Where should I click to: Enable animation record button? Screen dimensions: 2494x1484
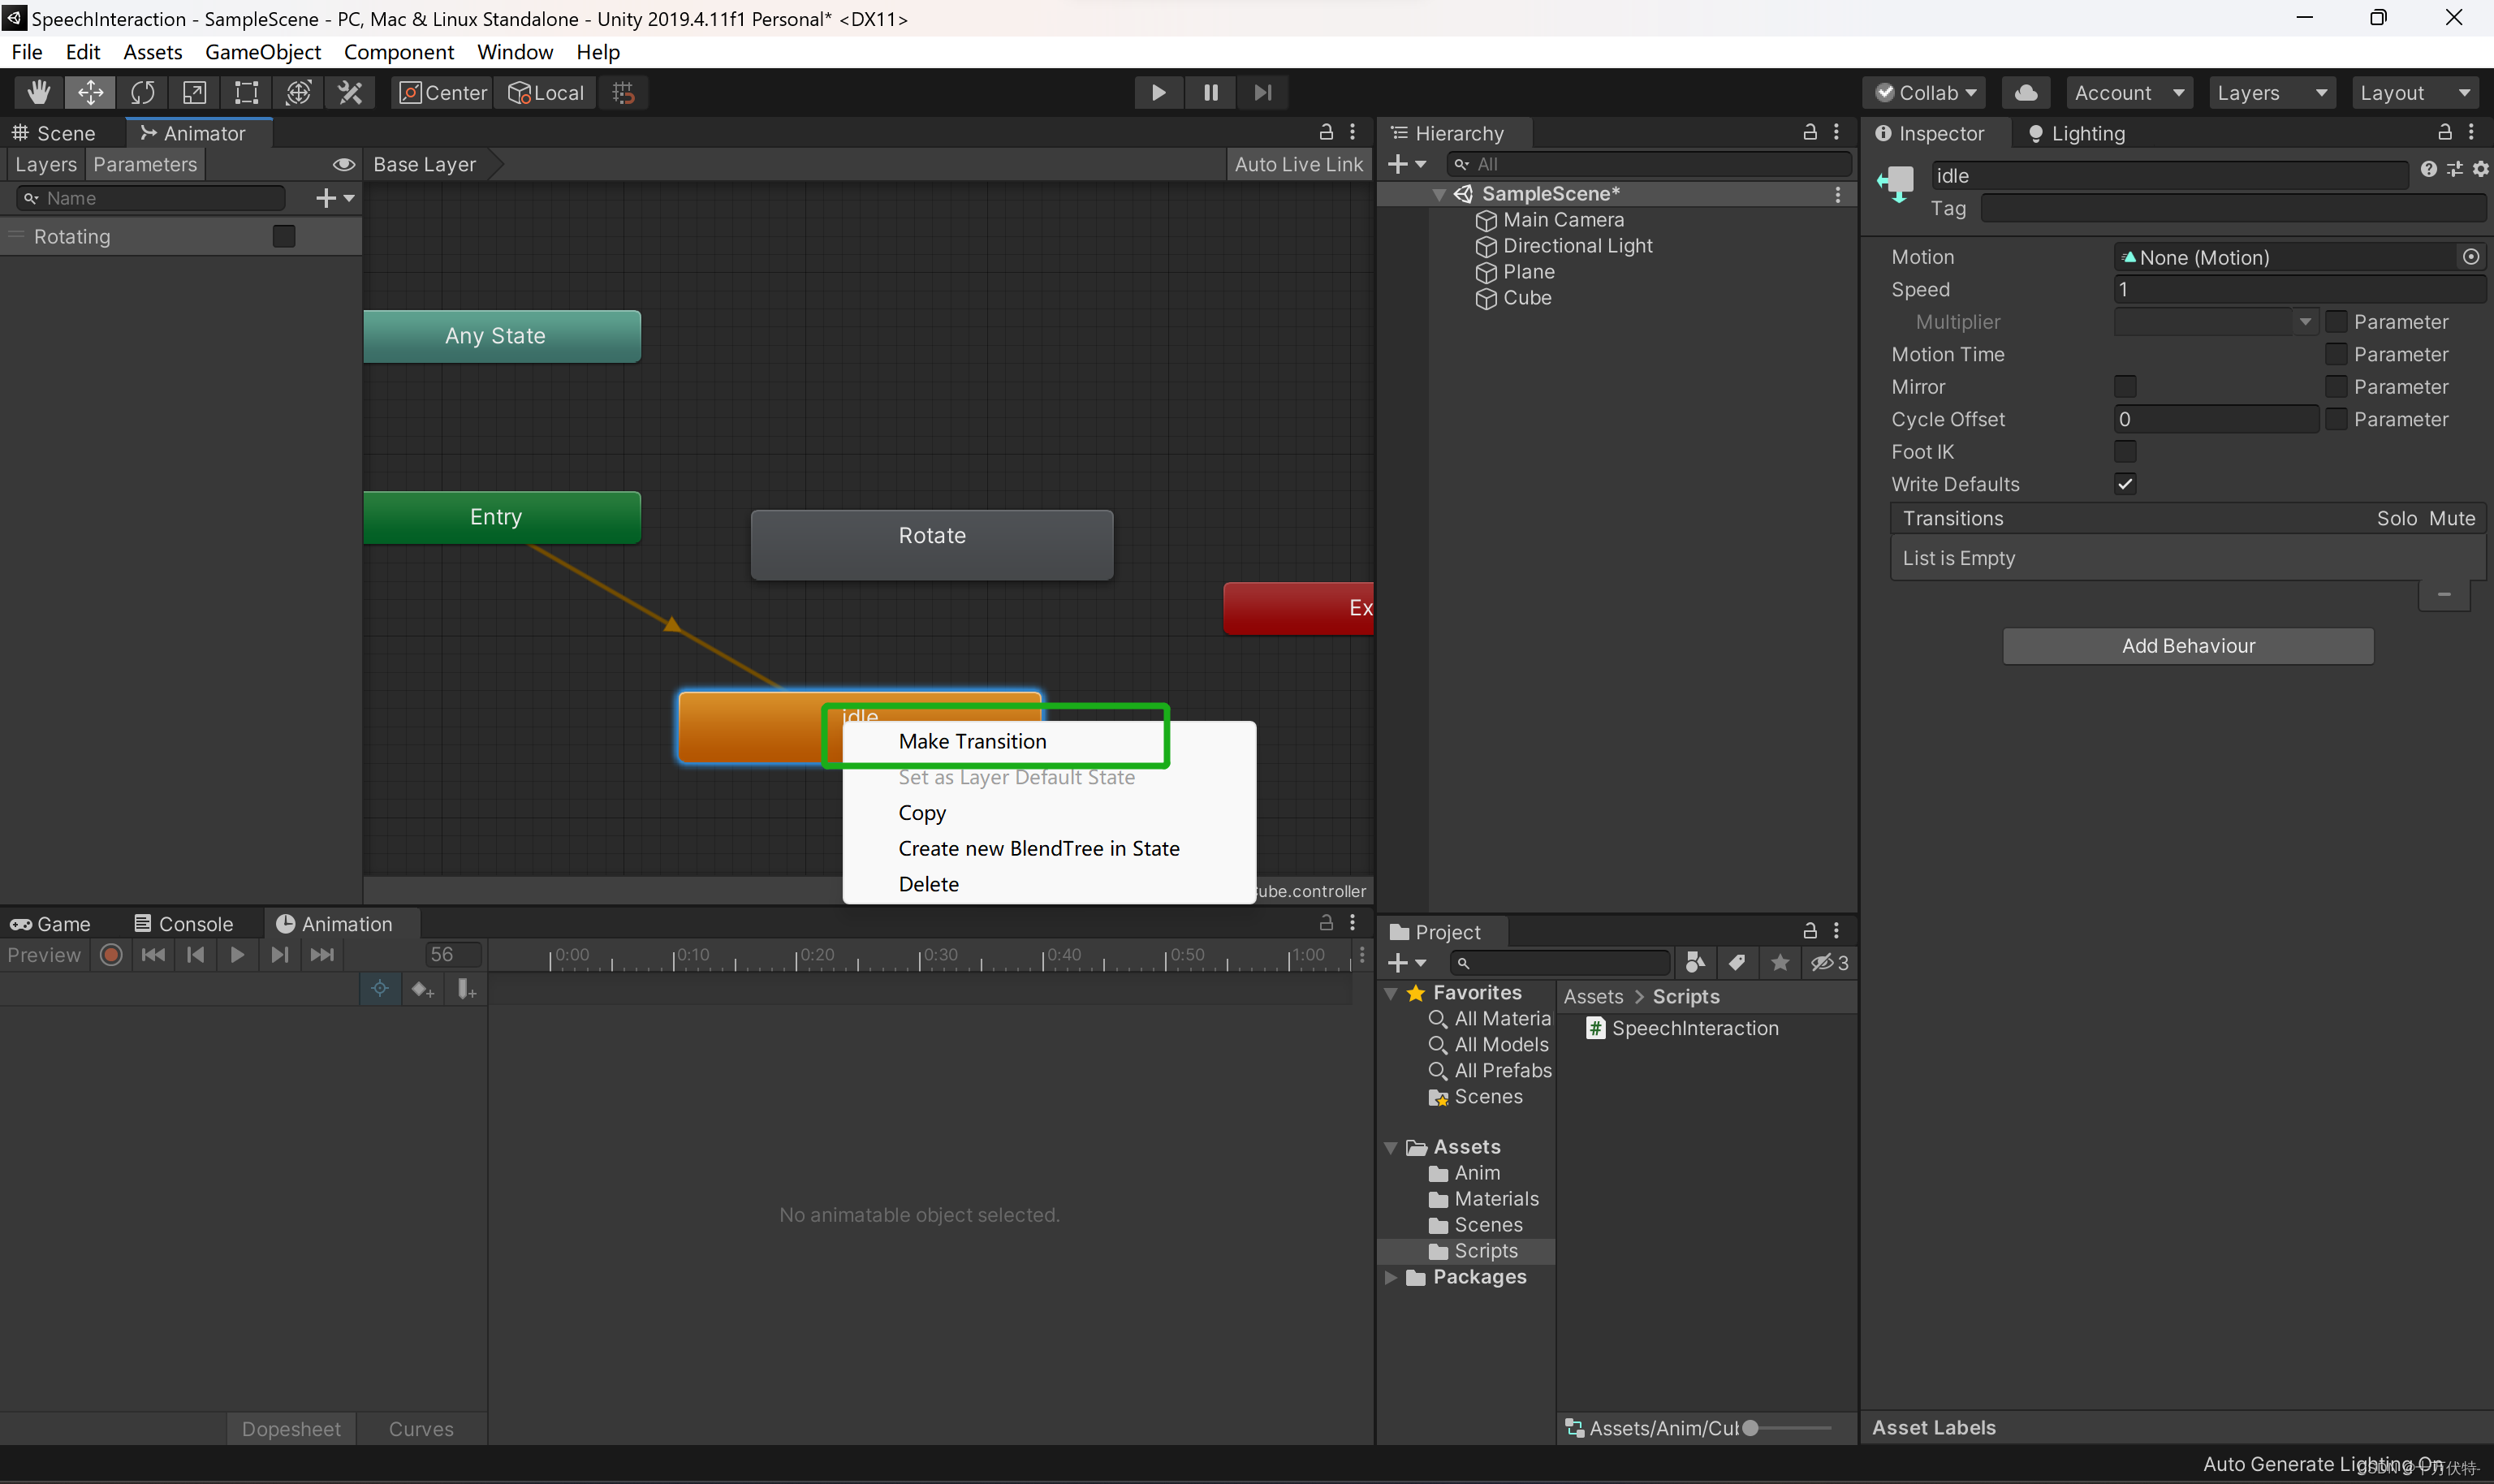tap(111, 955)
